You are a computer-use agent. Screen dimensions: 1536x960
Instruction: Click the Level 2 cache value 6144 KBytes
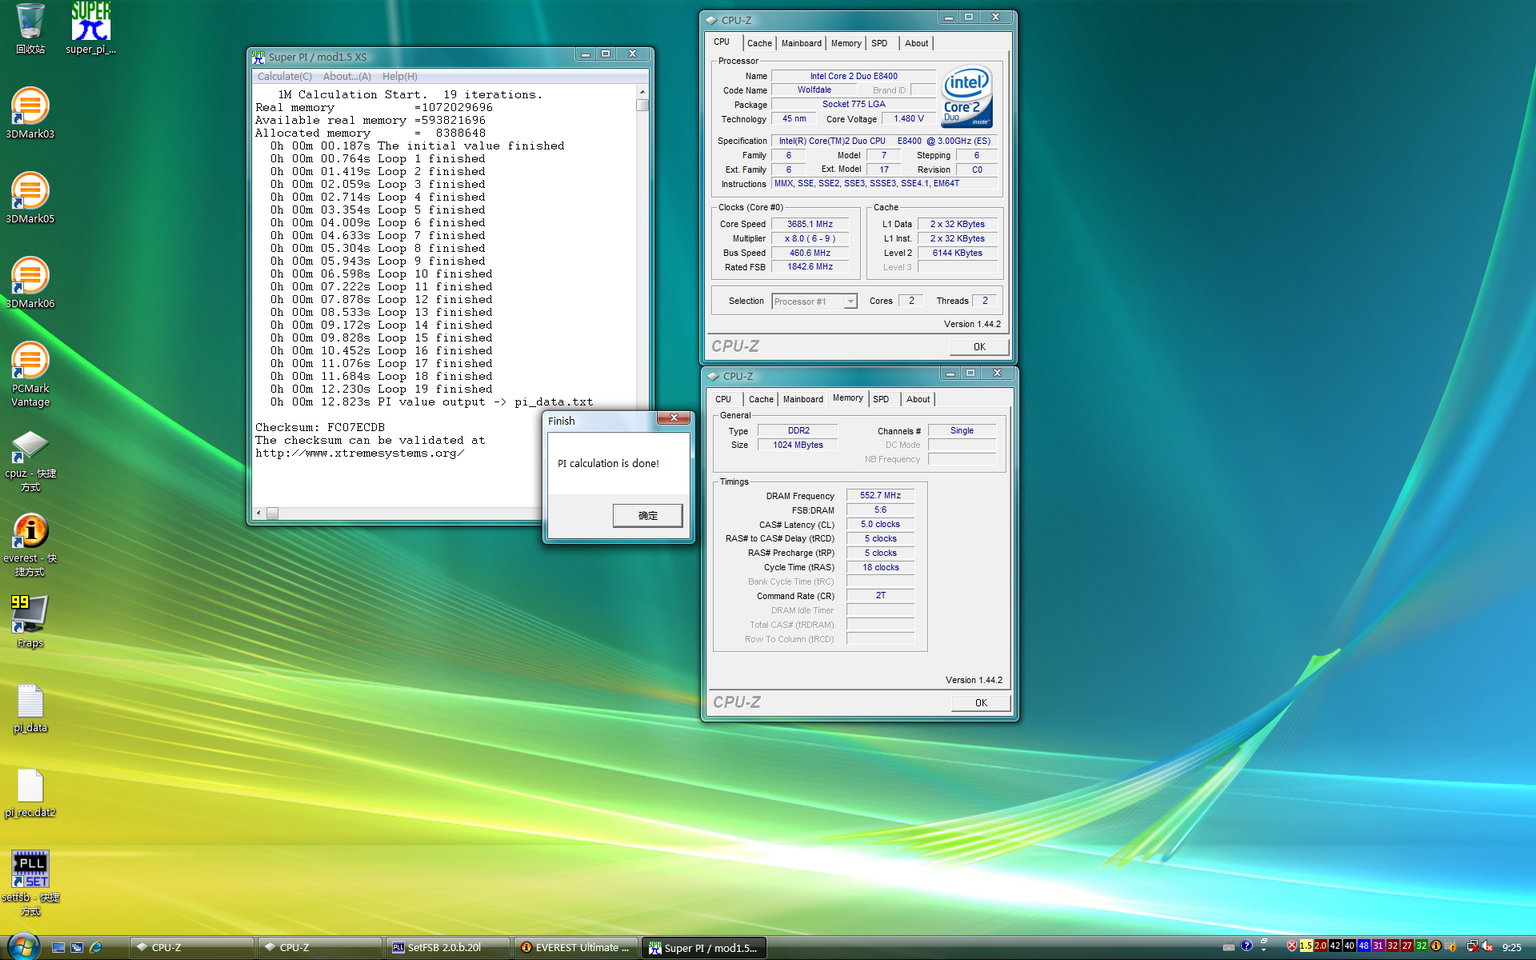point(957,253)
